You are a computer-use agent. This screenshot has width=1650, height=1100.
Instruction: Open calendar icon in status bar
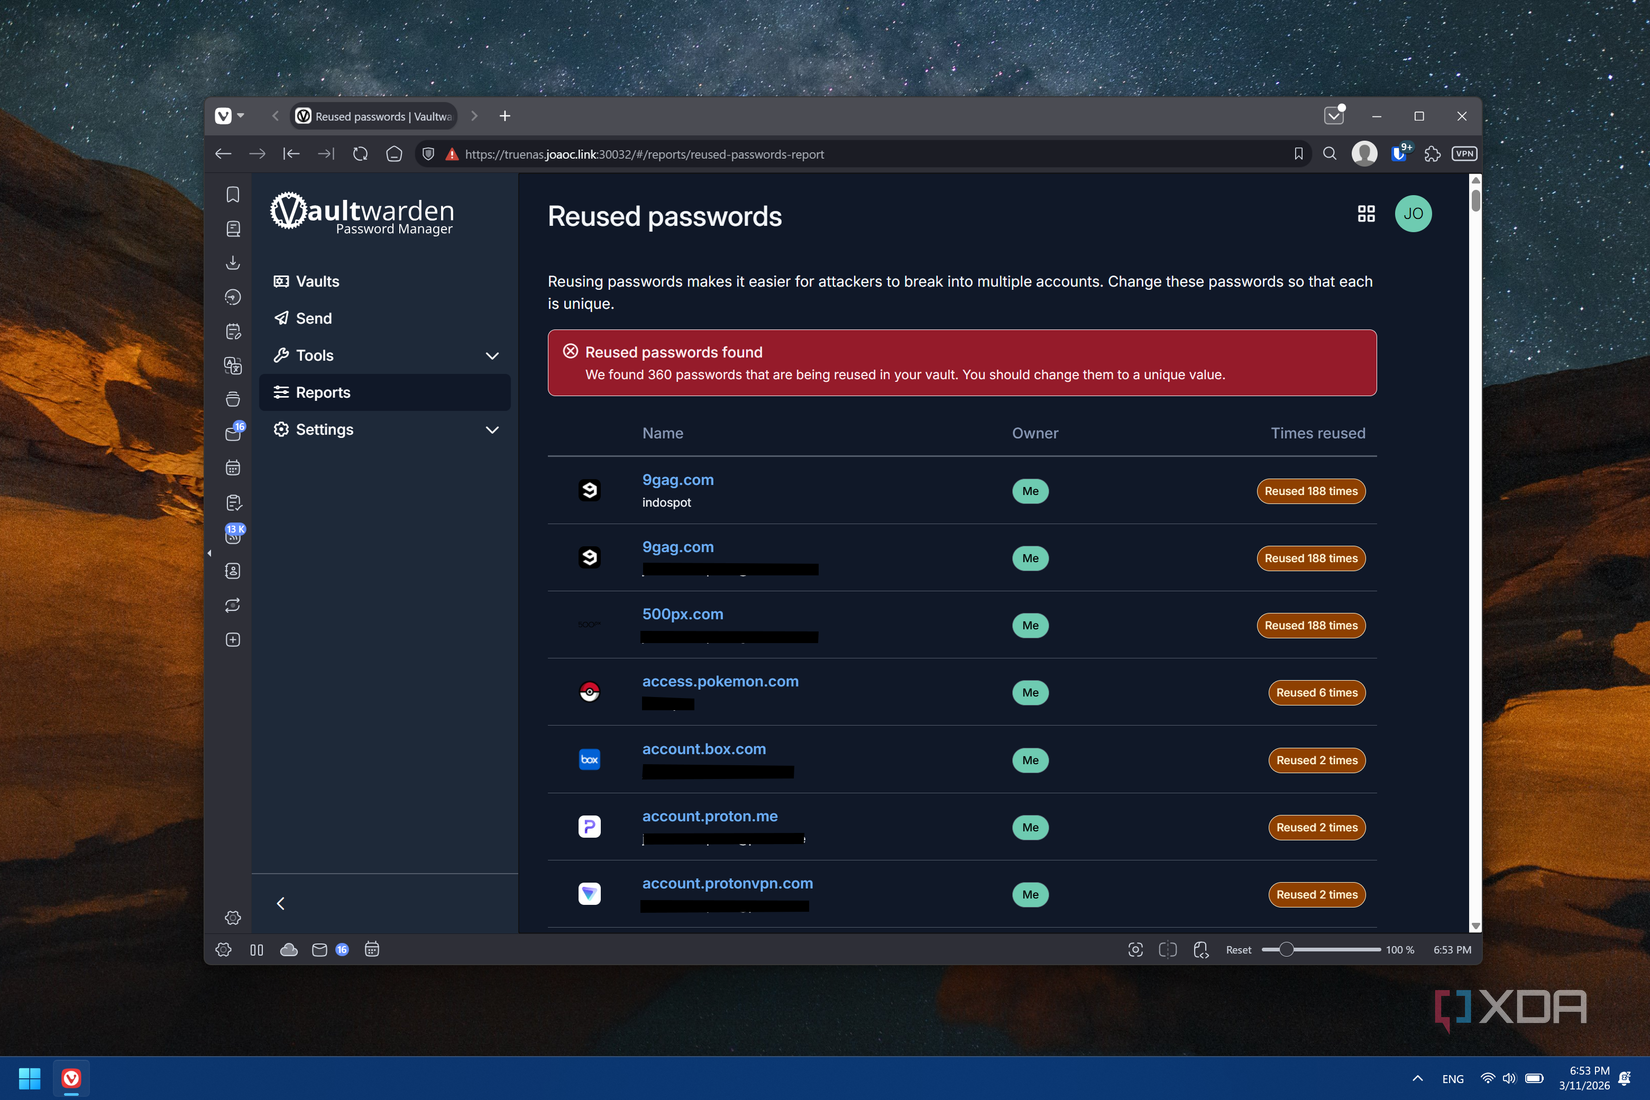click(372, 950)
